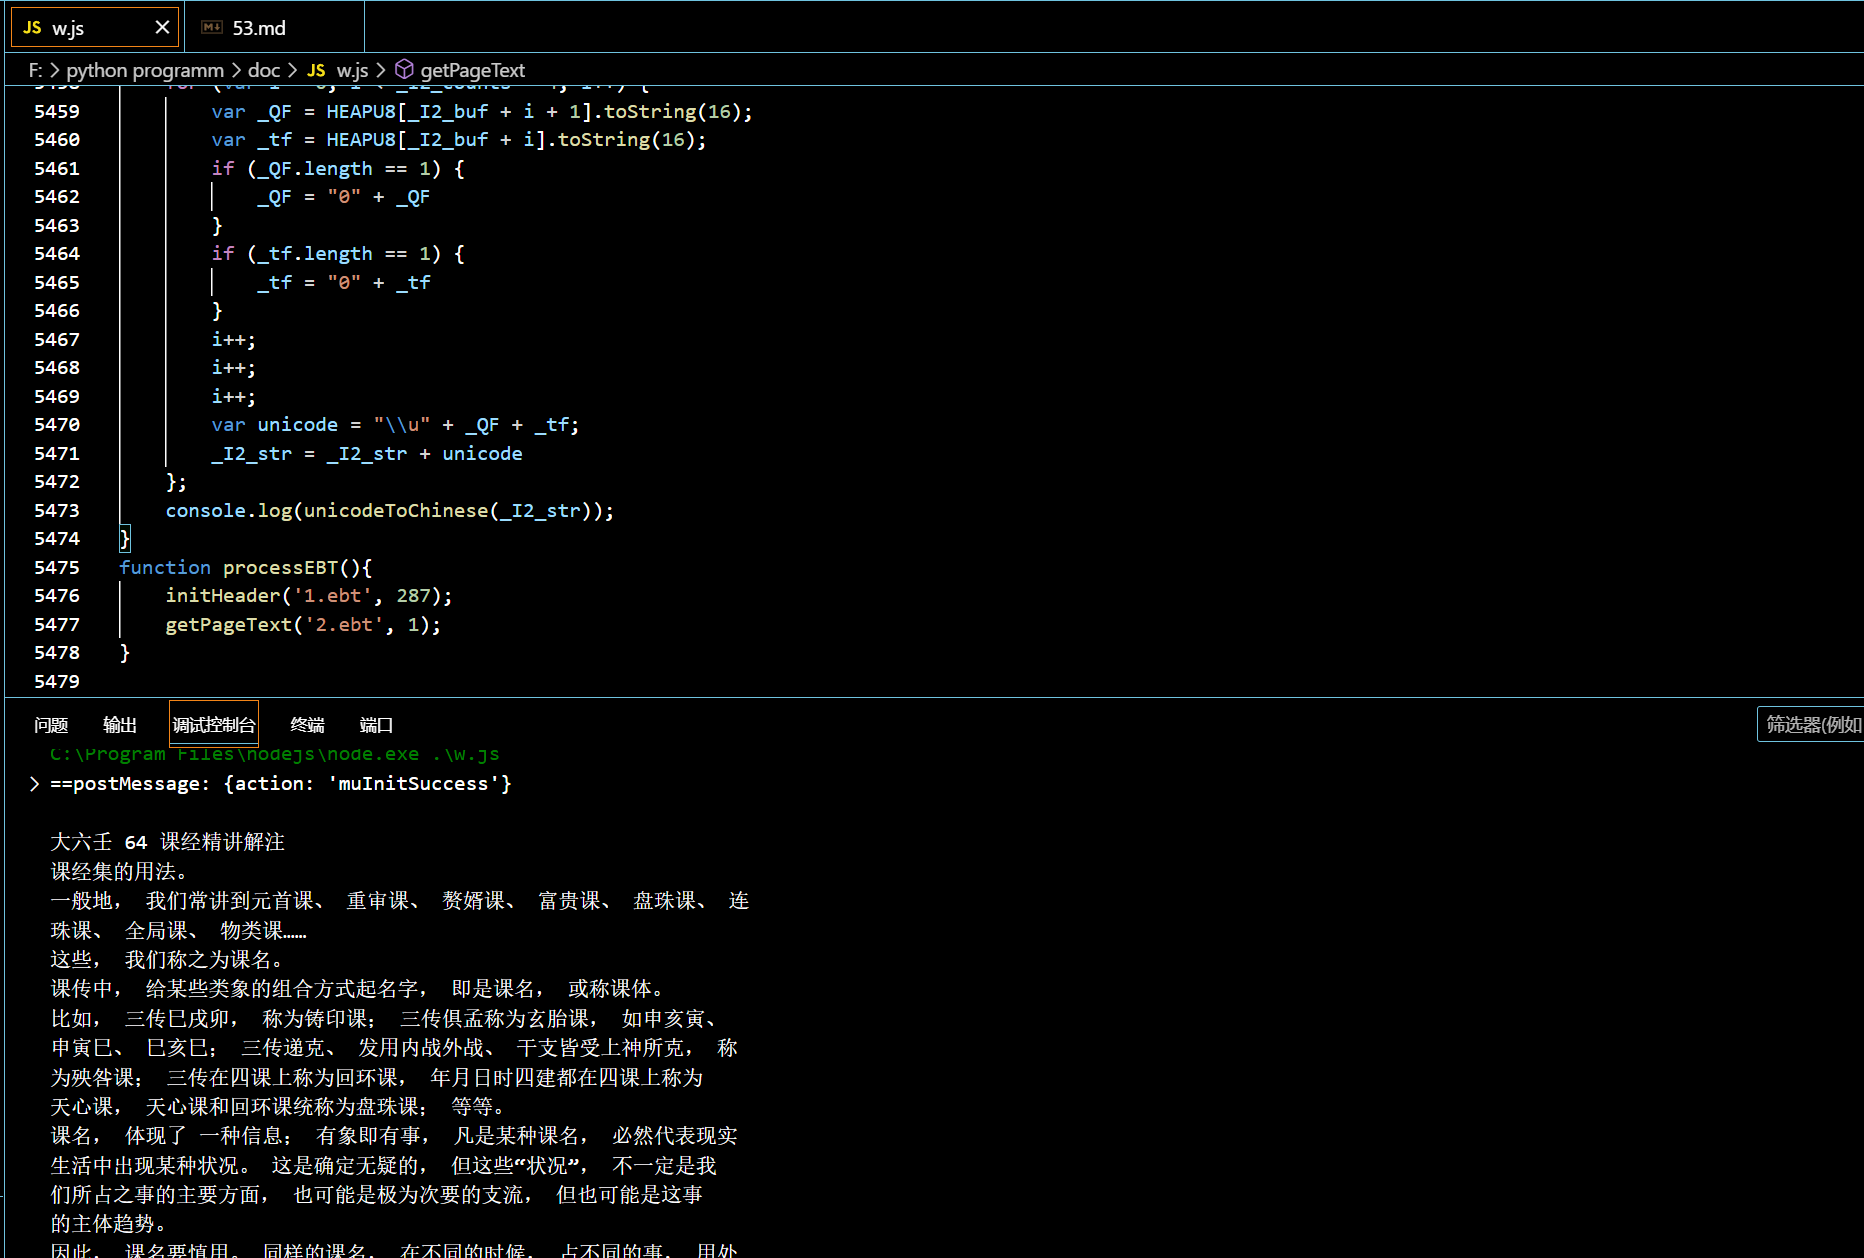Open the getPageText breadcrumb symbol list
The height and width of the screenshot is (1258, 1864).
click(x=472, y=70)
